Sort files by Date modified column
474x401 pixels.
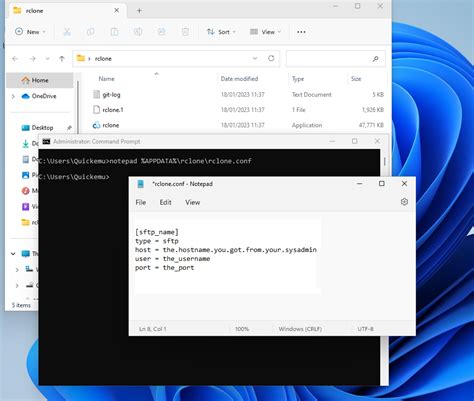[239, 79]
